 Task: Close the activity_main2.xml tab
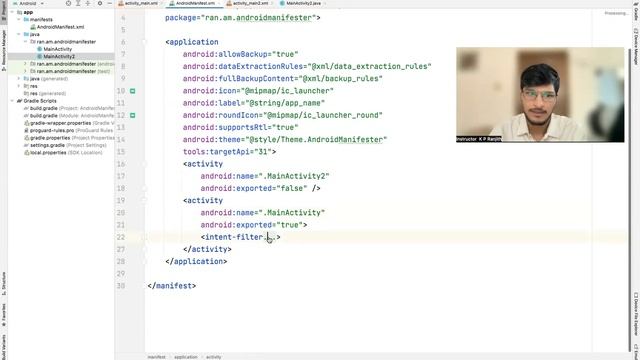(272, 3)
